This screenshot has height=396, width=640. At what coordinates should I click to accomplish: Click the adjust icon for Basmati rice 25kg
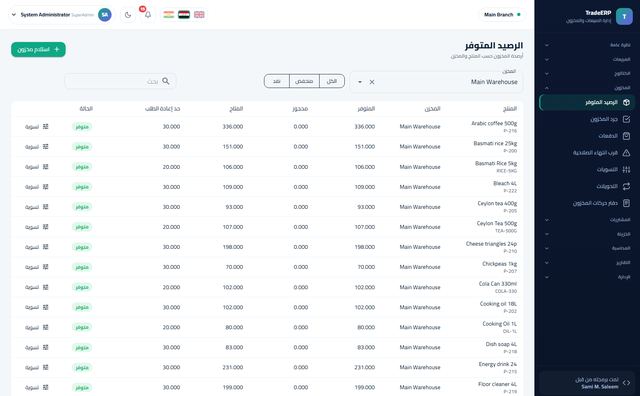click(45, 147)
